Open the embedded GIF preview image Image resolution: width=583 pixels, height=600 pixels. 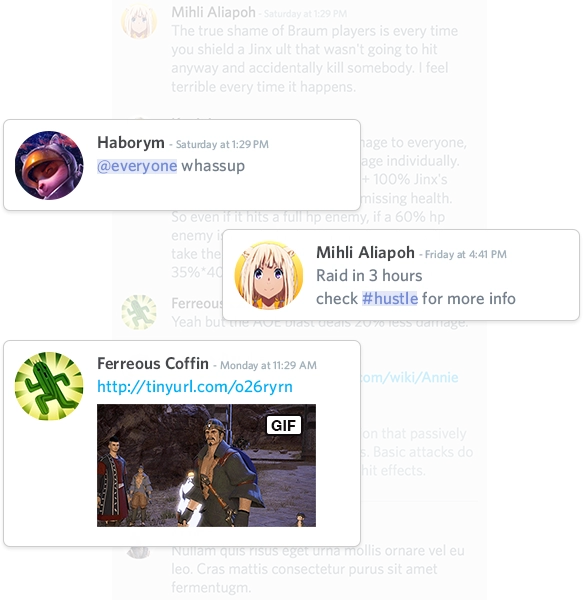tap(207, 465)
